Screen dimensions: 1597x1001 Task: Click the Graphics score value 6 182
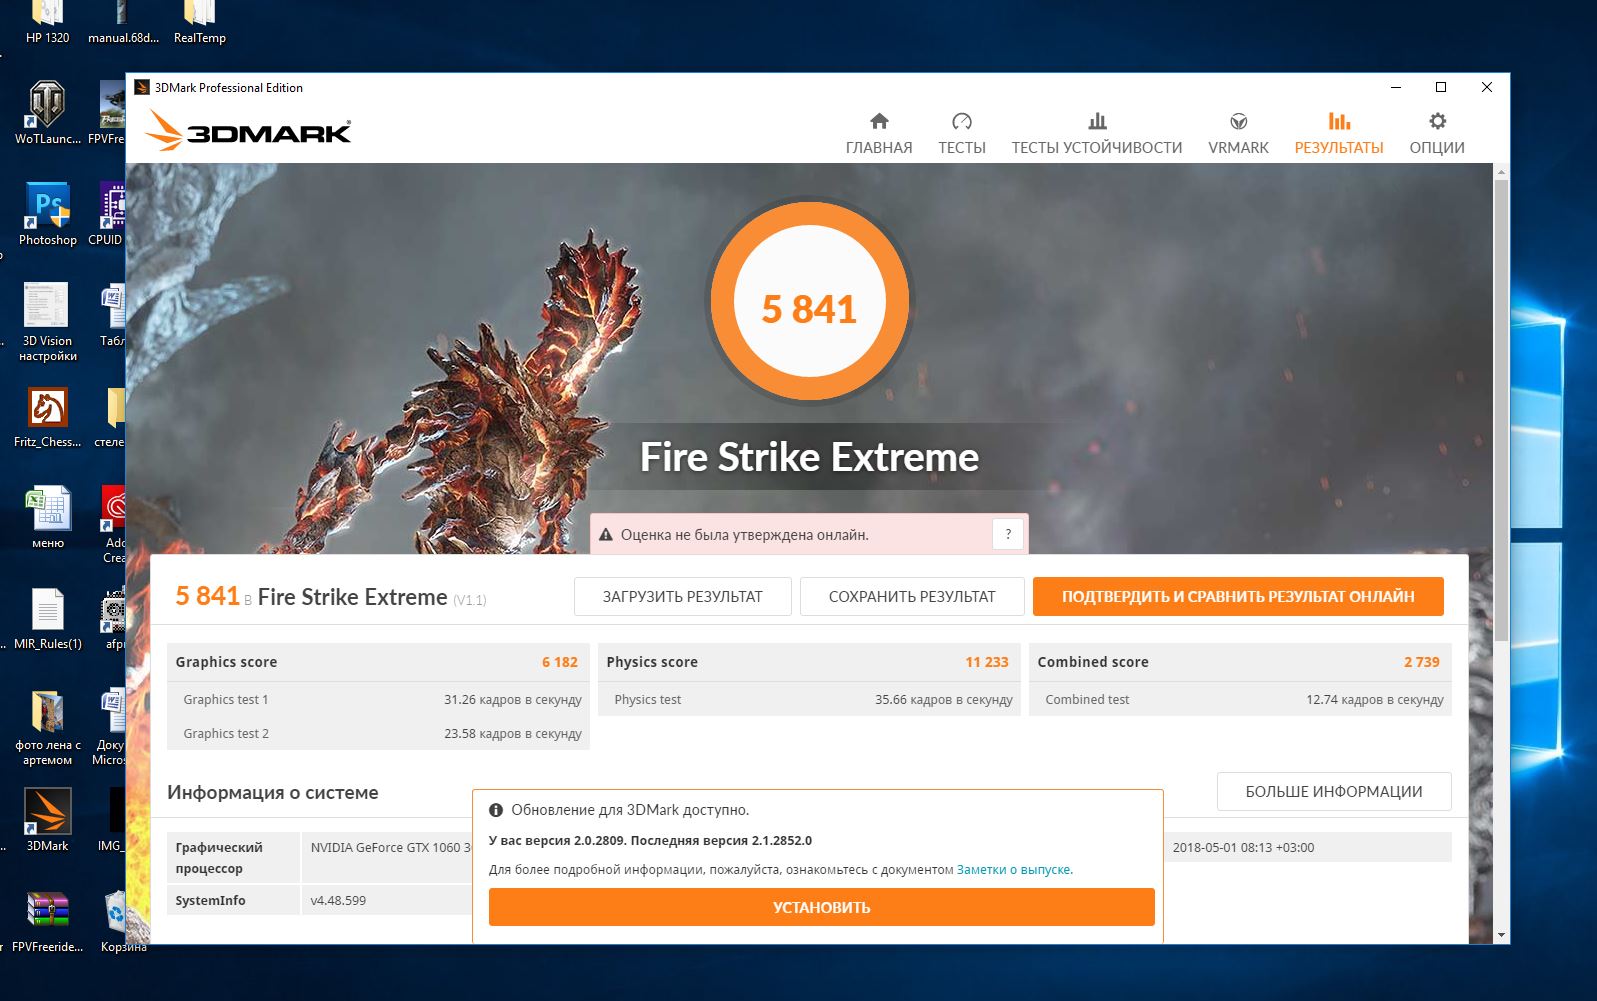click(560, 662)
